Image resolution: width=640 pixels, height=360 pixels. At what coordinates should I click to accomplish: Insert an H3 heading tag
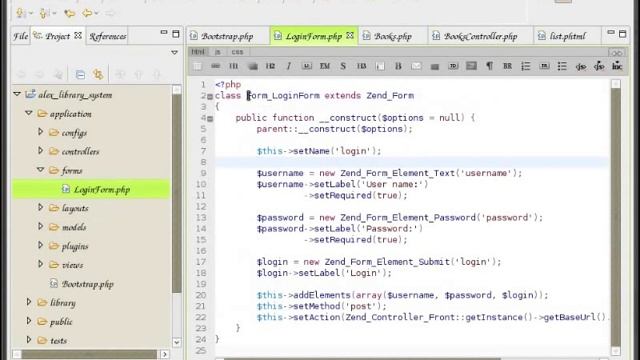coord(362,66)
